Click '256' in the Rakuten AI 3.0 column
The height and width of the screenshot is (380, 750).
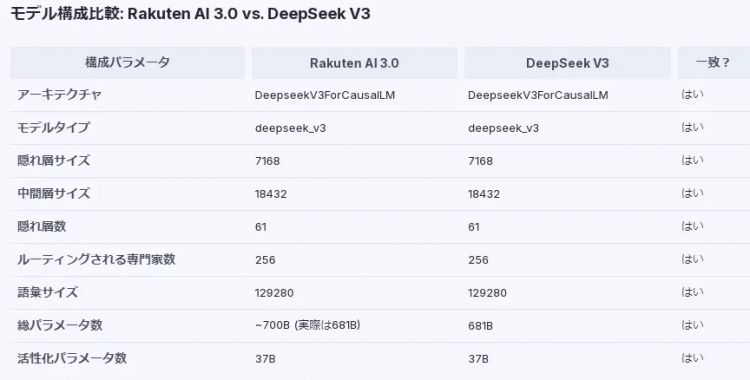click(265, 260)
